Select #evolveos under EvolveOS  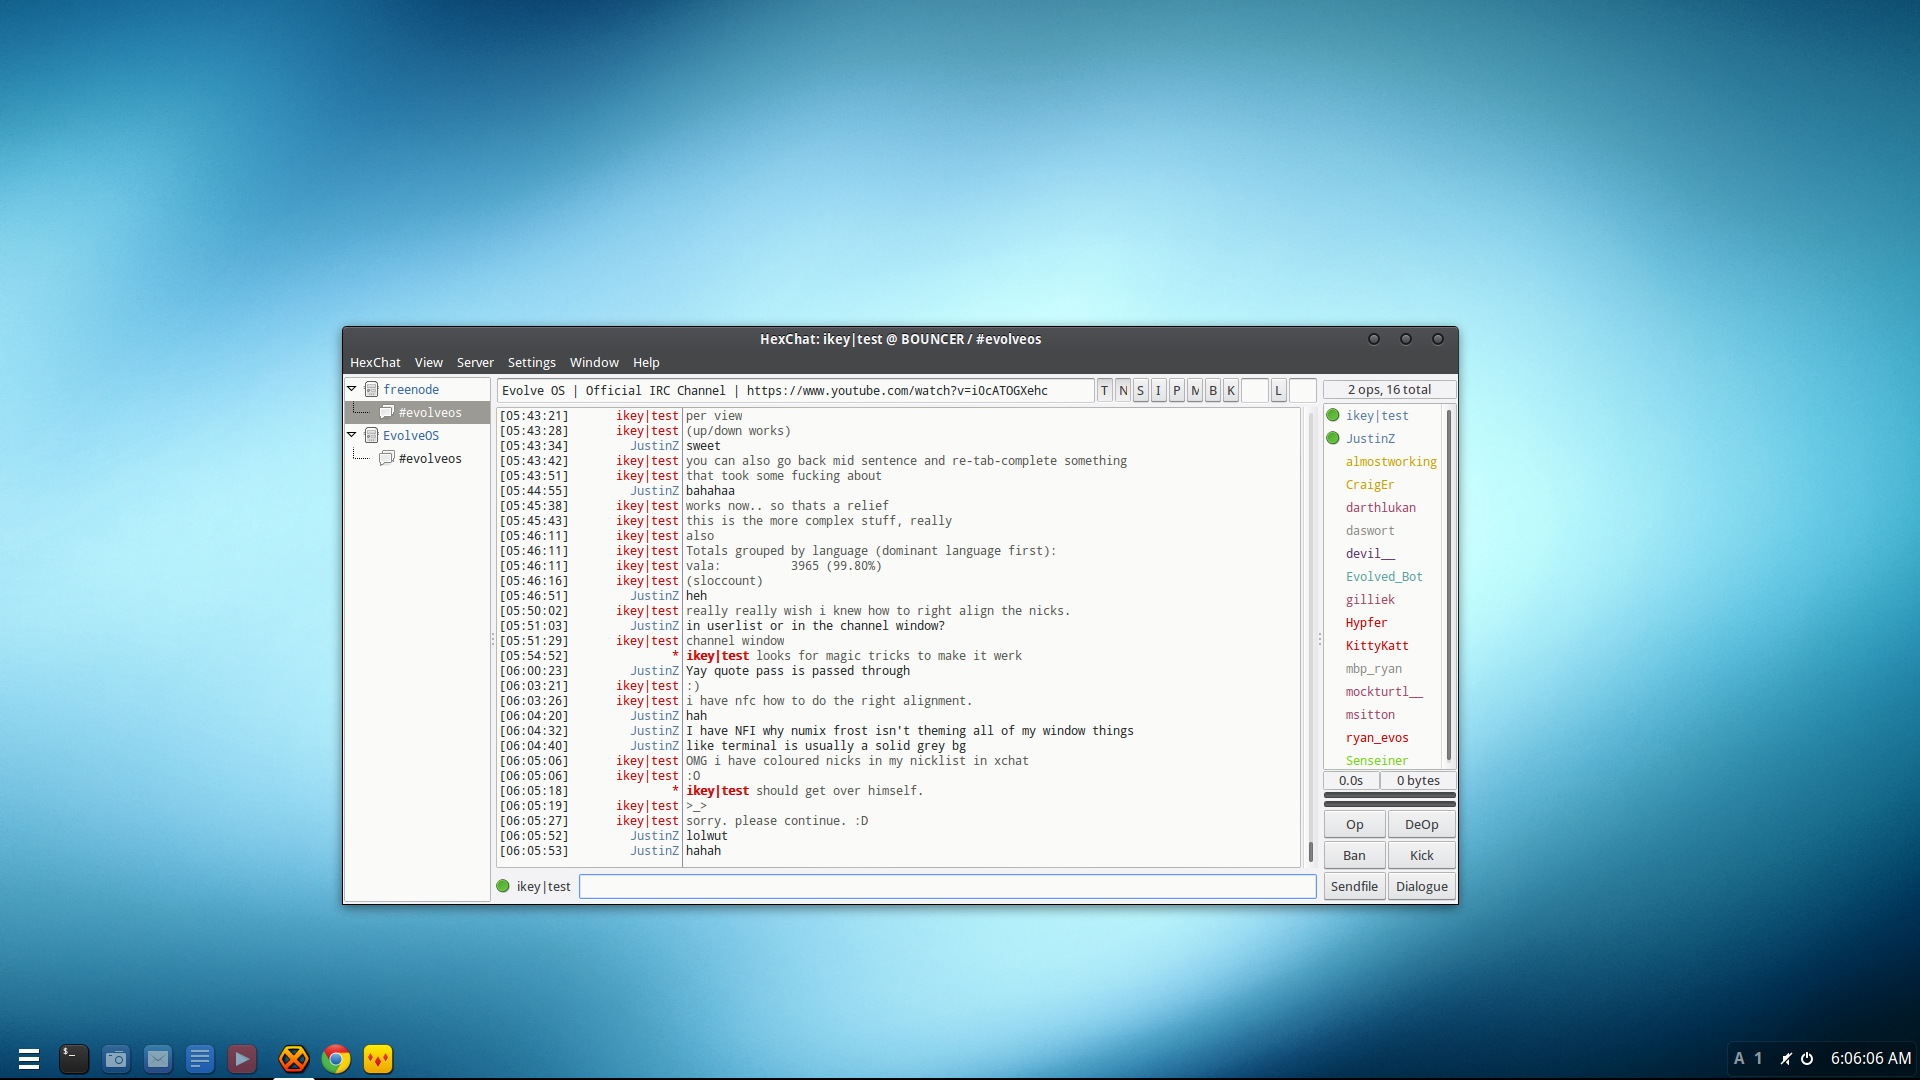pyautogui.click(x=418, y=458)
